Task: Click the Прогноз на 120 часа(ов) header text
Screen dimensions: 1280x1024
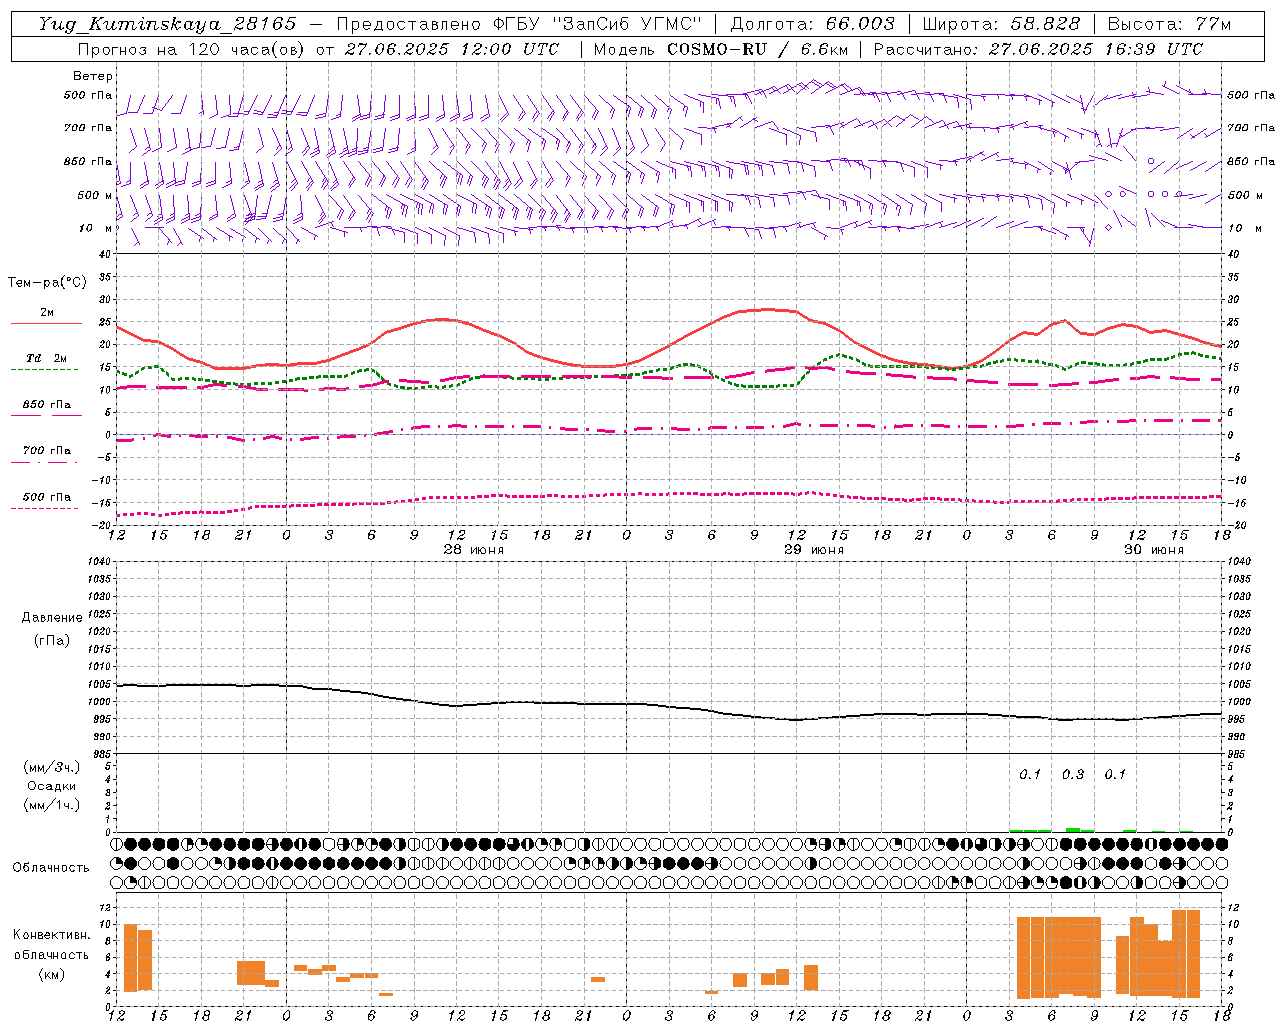Action: click(x=191, y=49)
